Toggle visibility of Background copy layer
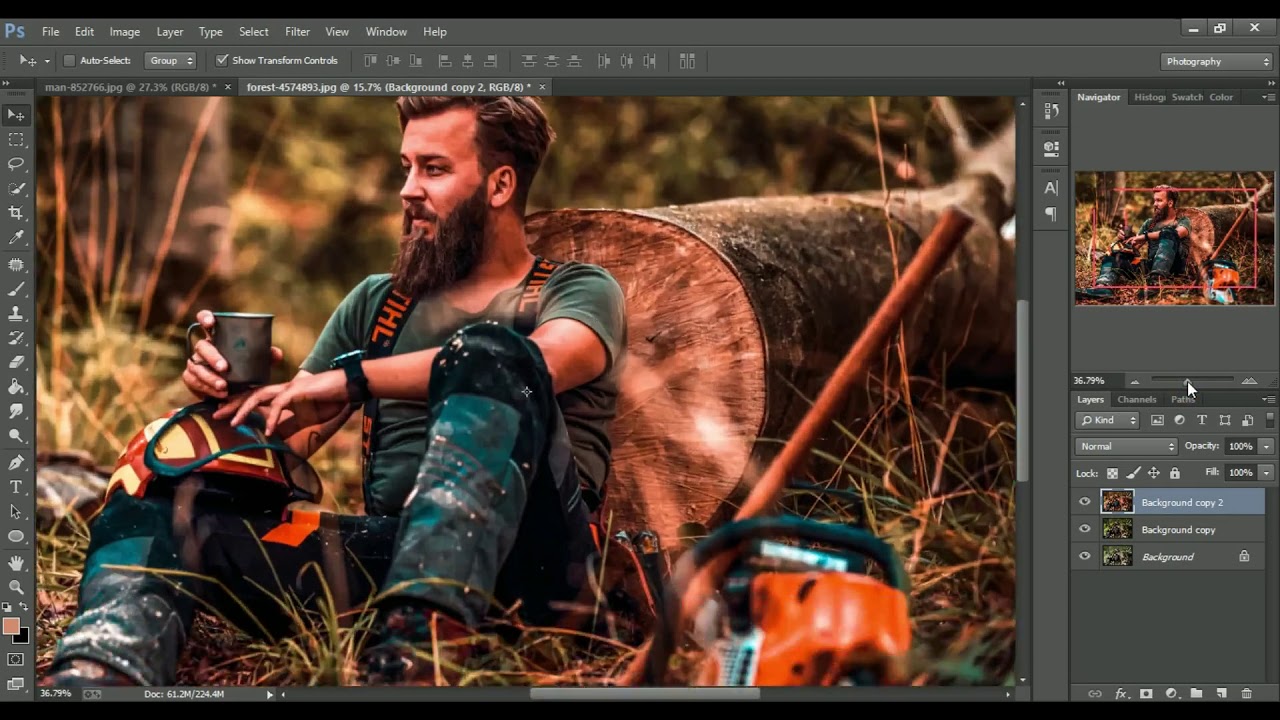The width and height of the screenshot is (1280, 720). coord(1085,529)
